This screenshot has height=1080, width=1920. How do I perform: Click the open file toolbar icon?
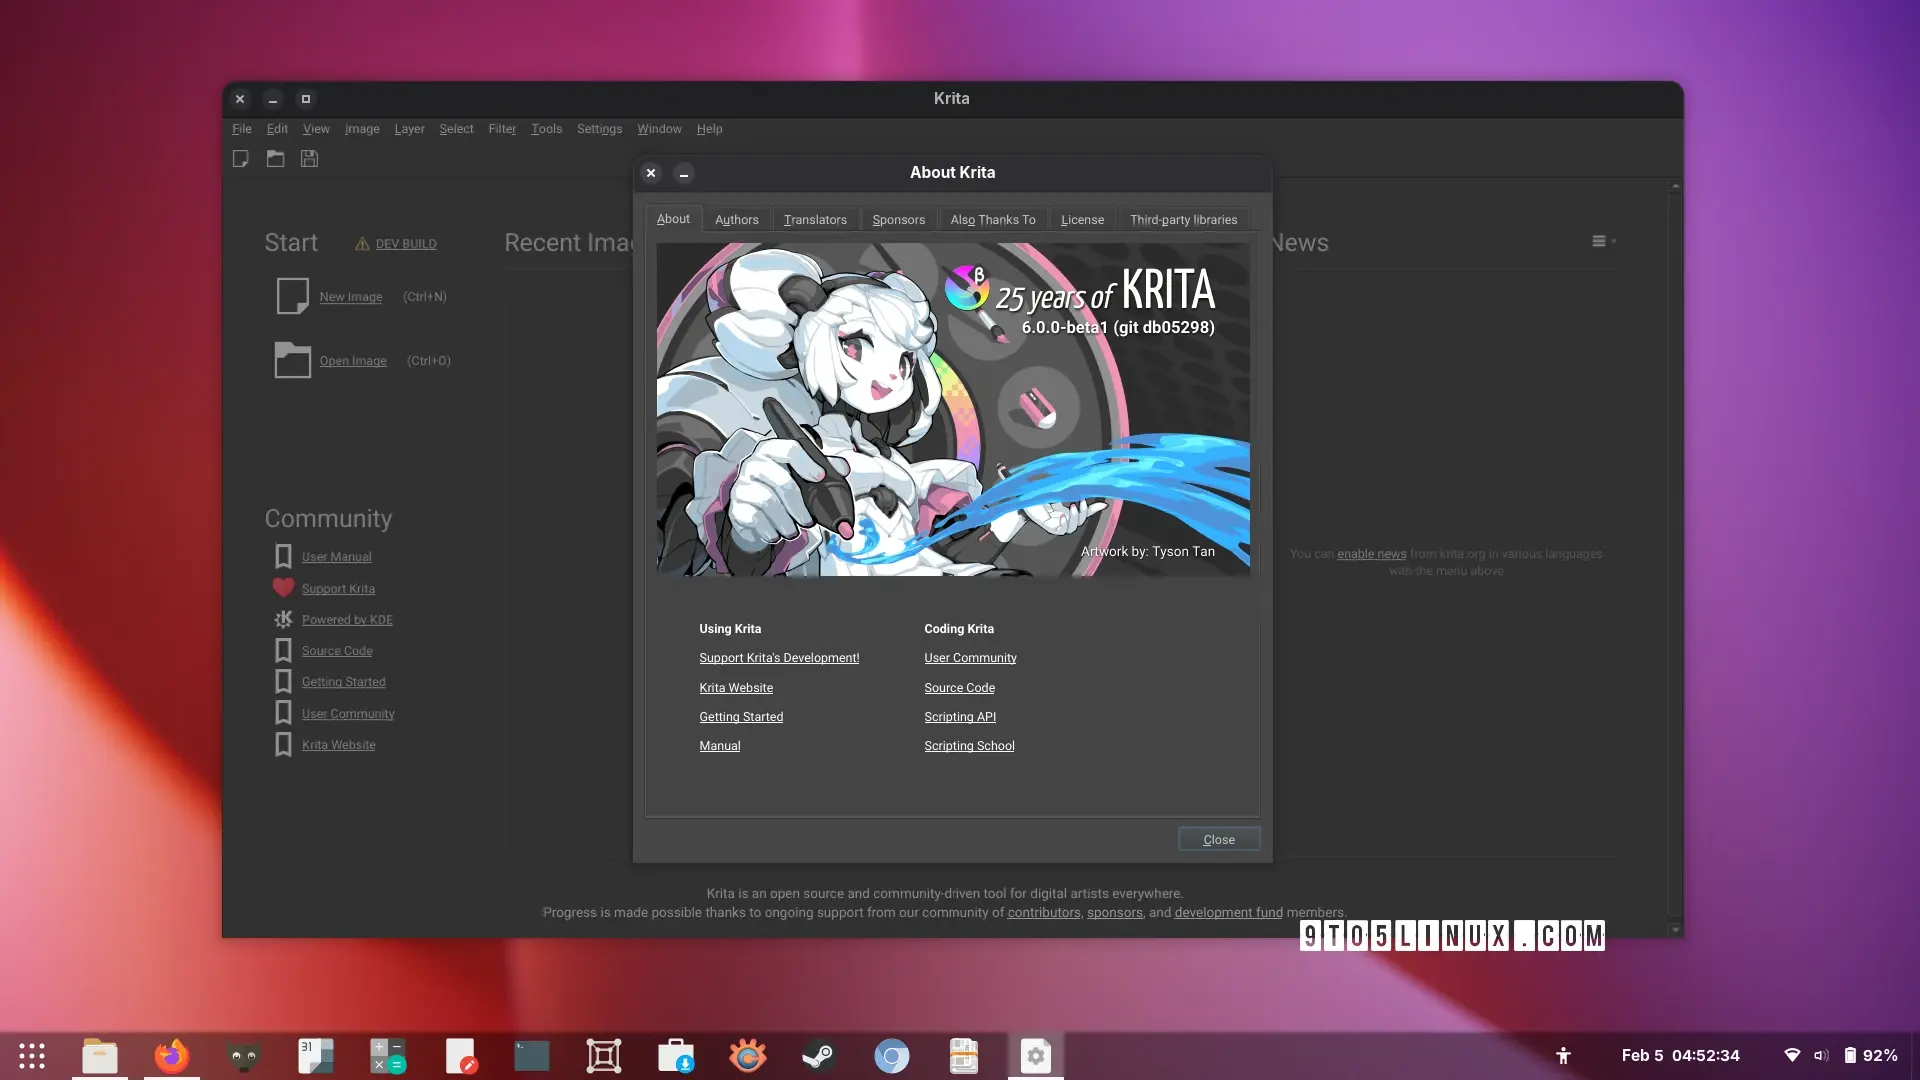point(275,159)
